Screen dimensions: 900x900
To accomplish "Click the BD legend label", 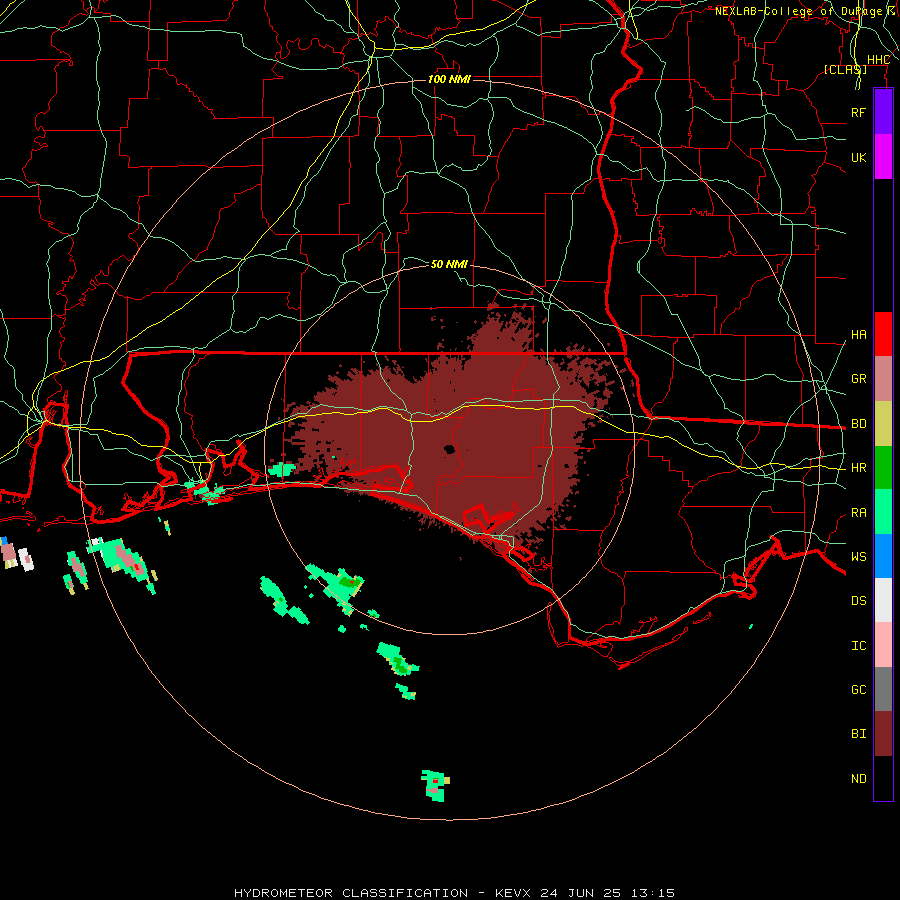I will [858, 424].
